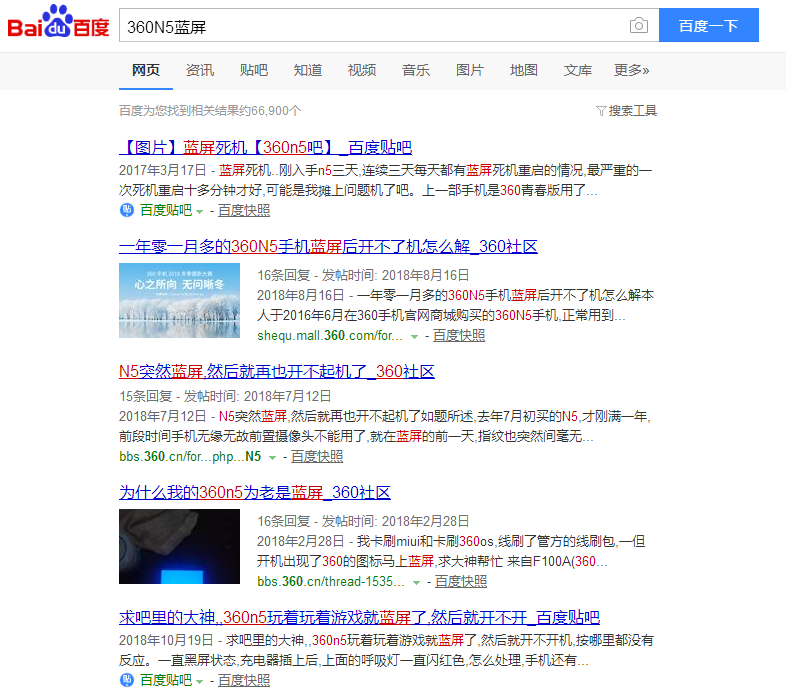Expand arrow after shequ.mall.360.com URL
The height and width of the screenshot is (698, 786).
pos(415,337)
